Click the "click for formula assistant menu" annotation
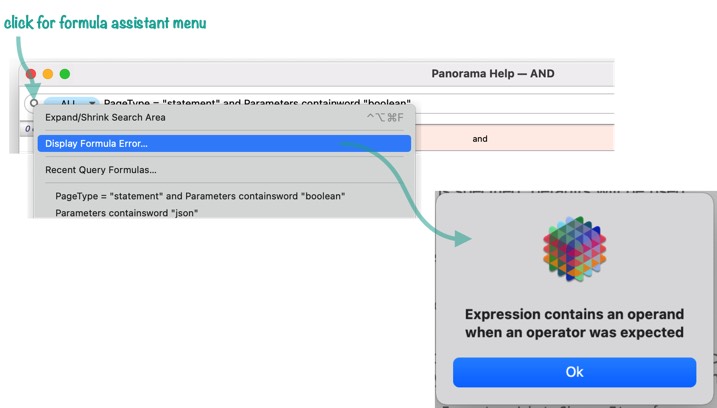This screenshot has height=408, width=717. pyautogui.click(x=105, y=23)
